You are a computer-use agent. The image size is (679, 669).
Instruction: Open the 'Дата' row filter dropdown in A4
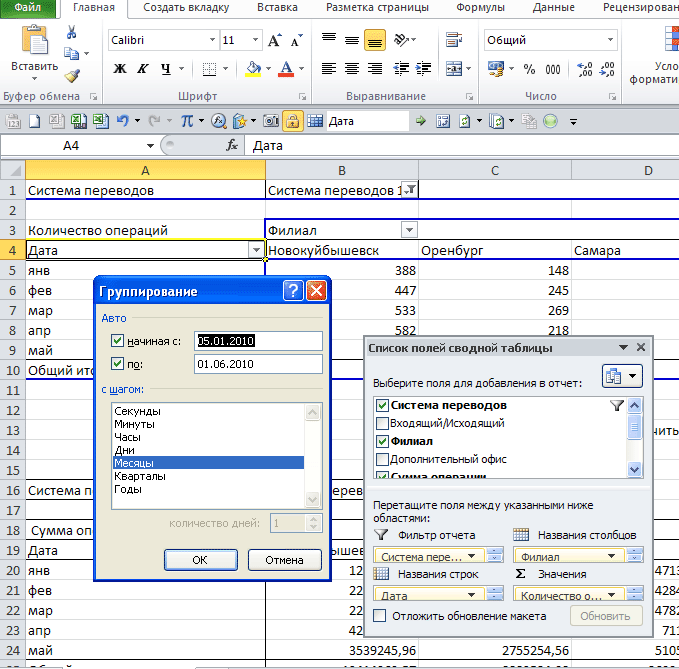(x=256, y=250)
